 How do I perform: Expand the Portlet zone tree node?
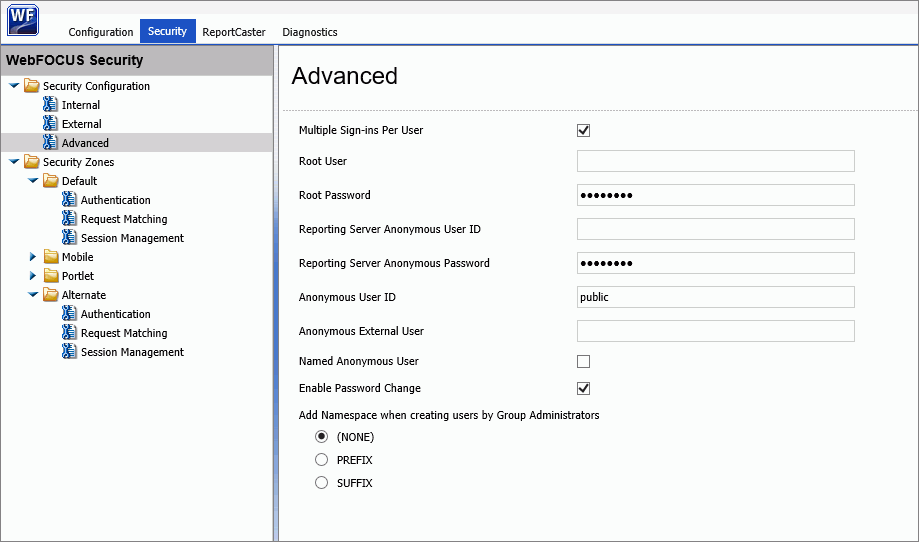point(33,275)
